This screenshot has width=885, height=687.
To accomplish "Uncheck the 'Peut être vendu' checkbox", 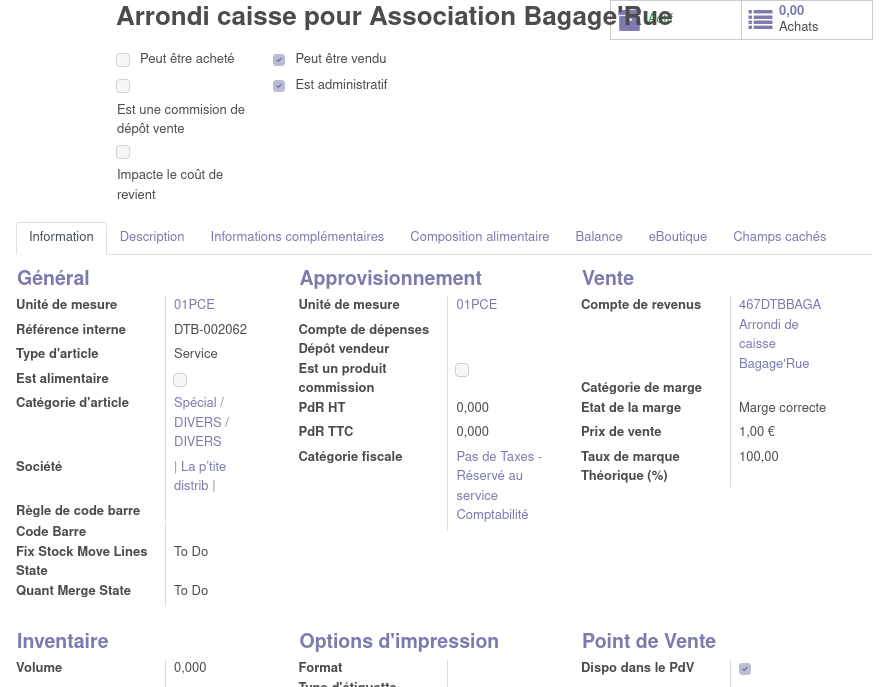I will click(x=279, y=60).
